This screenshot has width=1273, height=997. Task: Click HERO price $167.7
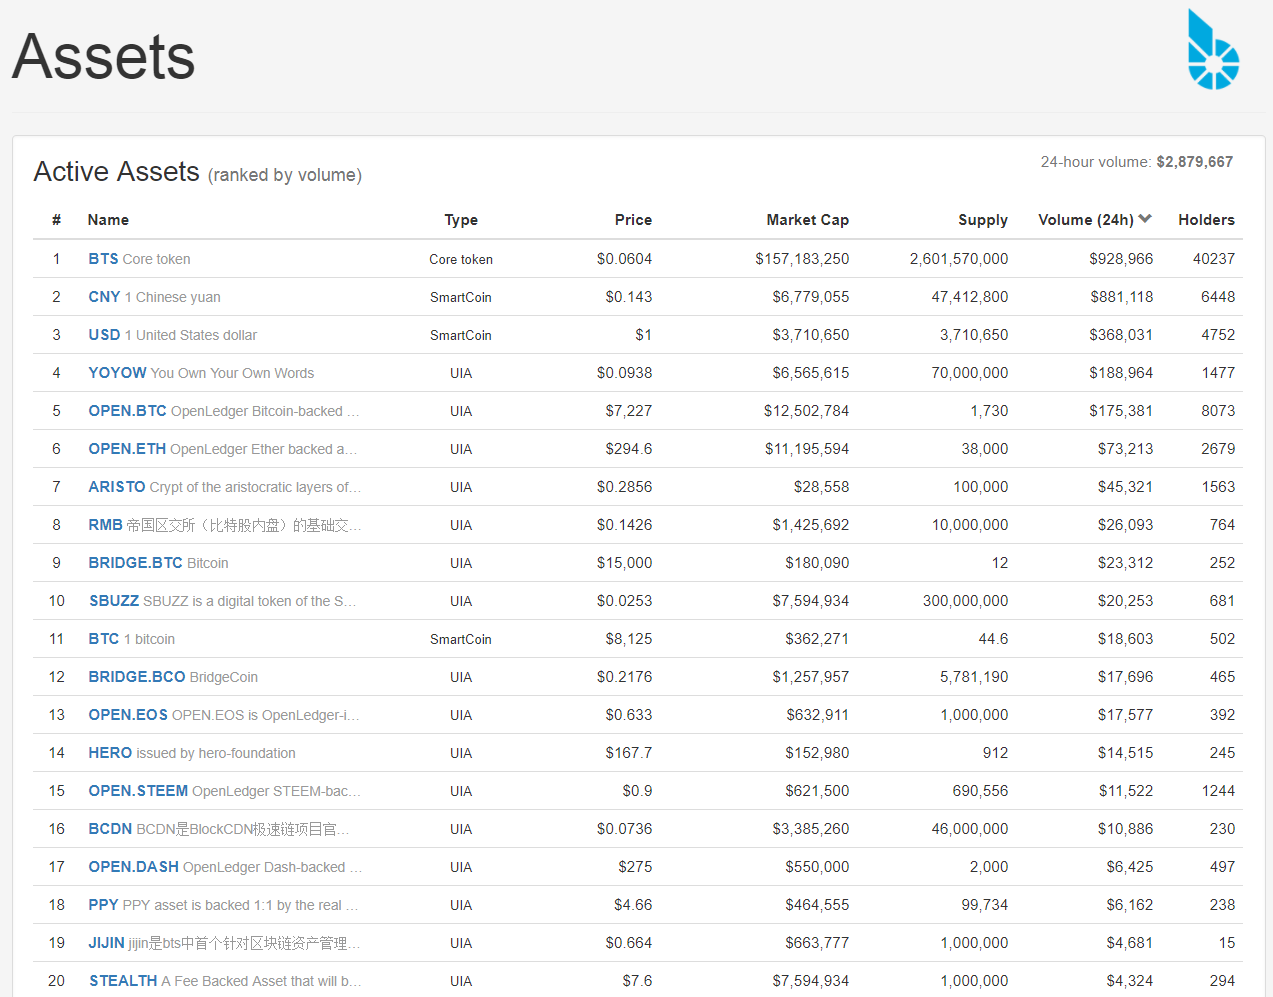coord(629,753)
